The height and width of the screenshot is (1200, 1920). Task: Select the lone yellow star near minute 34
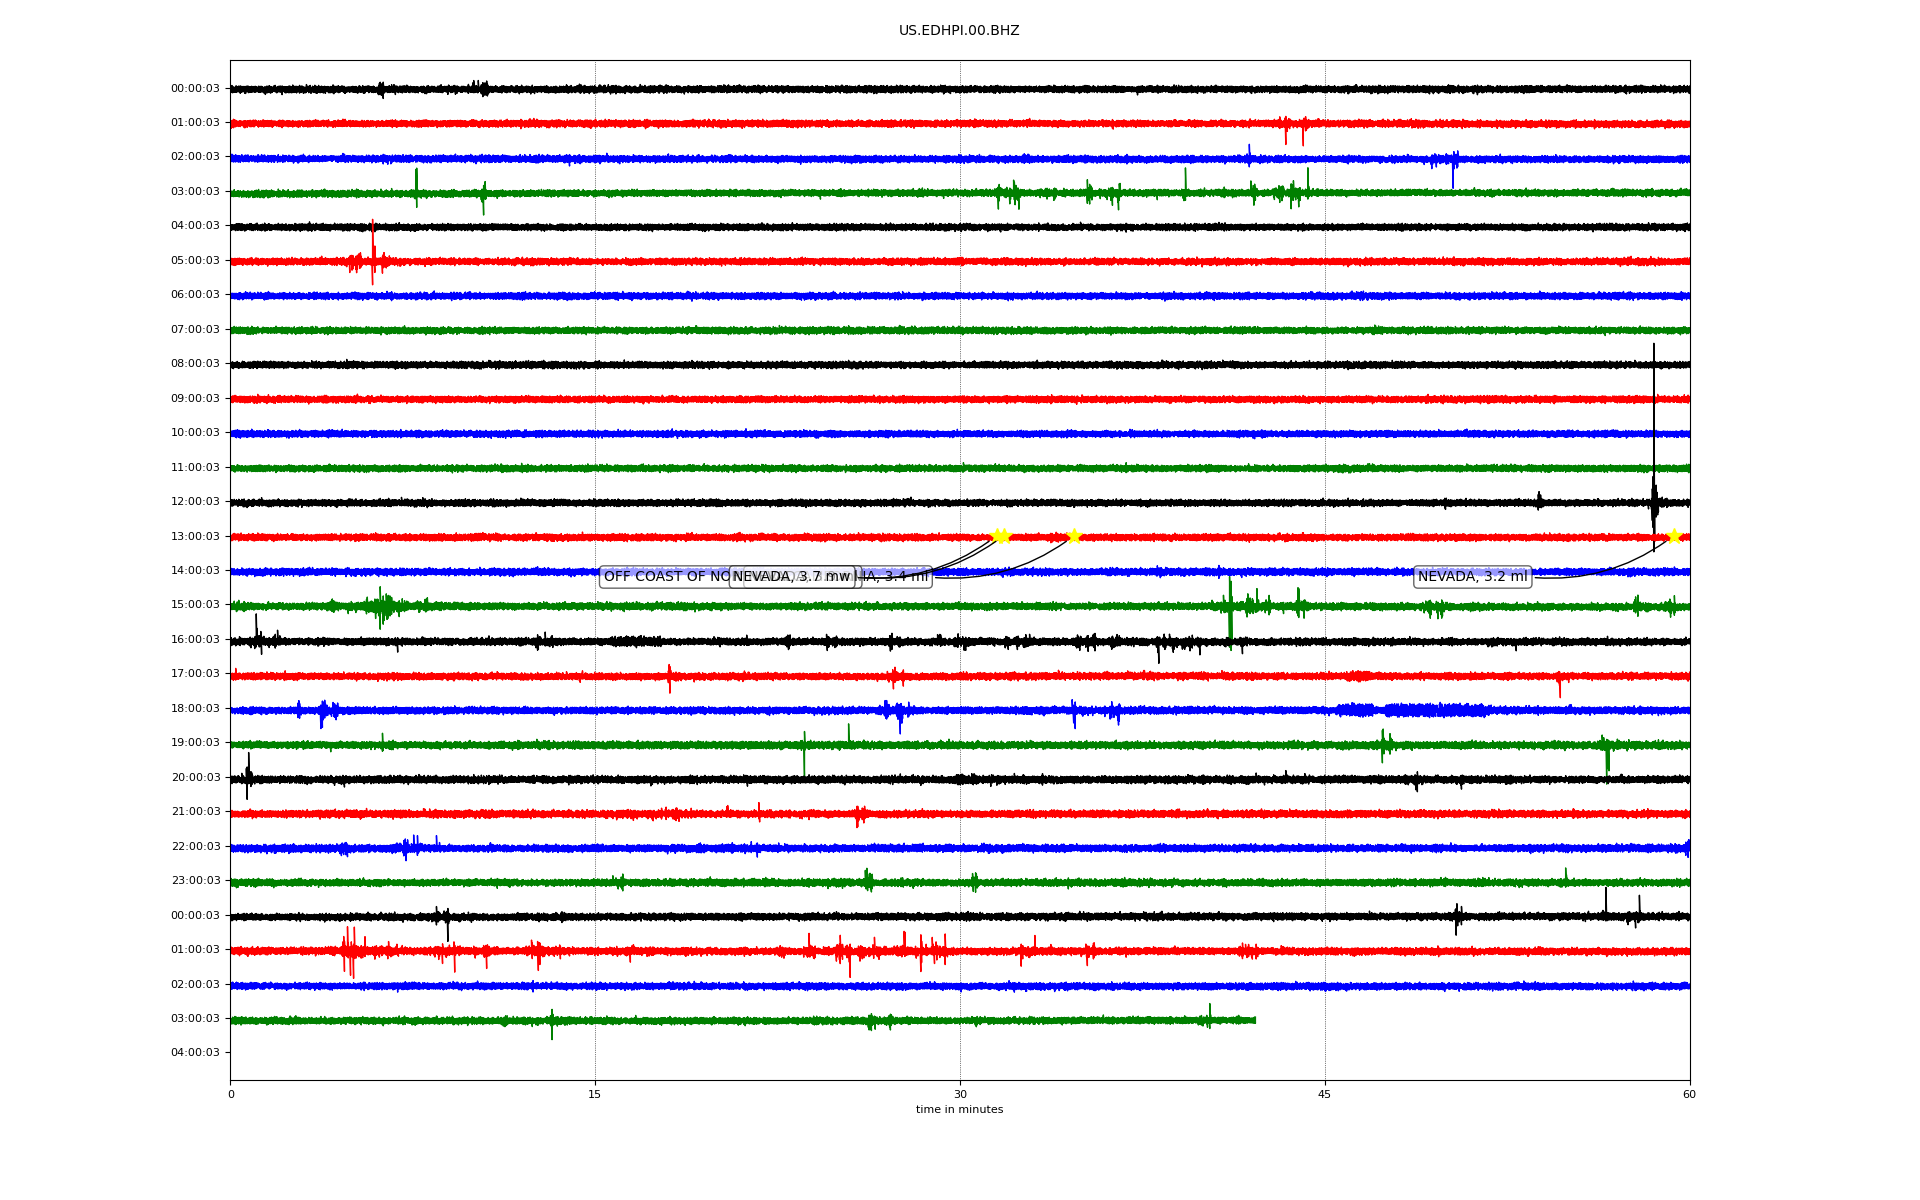point(1074,536)
